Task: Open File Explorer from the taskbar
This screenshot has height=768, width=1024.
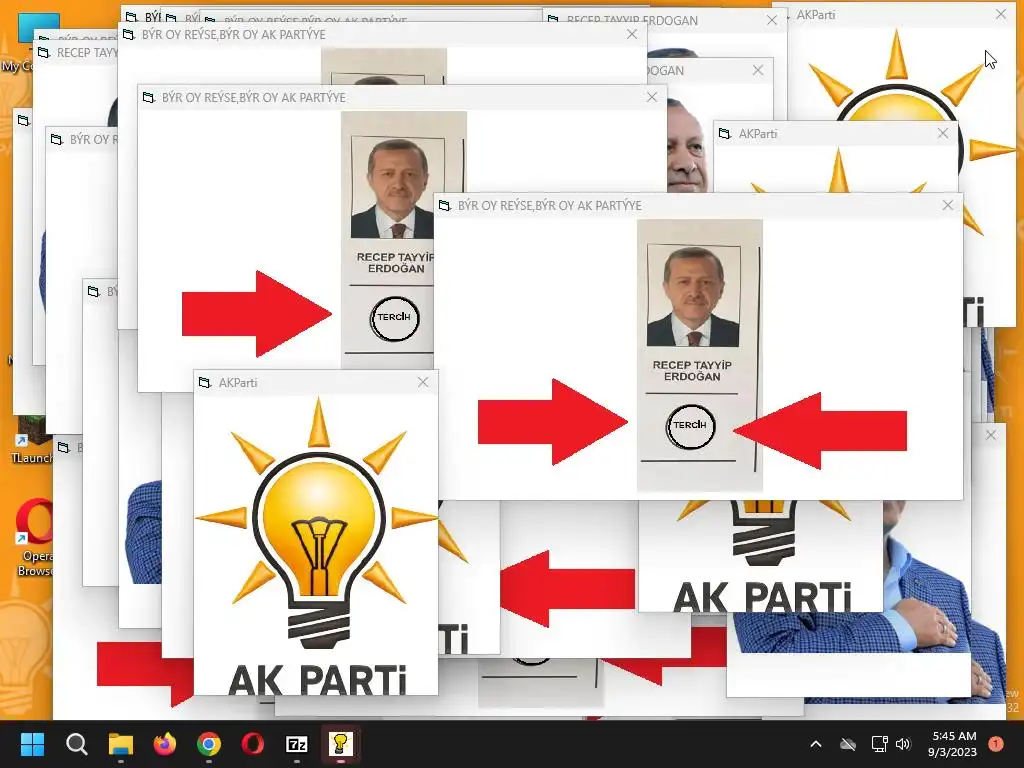Action: pos(121,744)
